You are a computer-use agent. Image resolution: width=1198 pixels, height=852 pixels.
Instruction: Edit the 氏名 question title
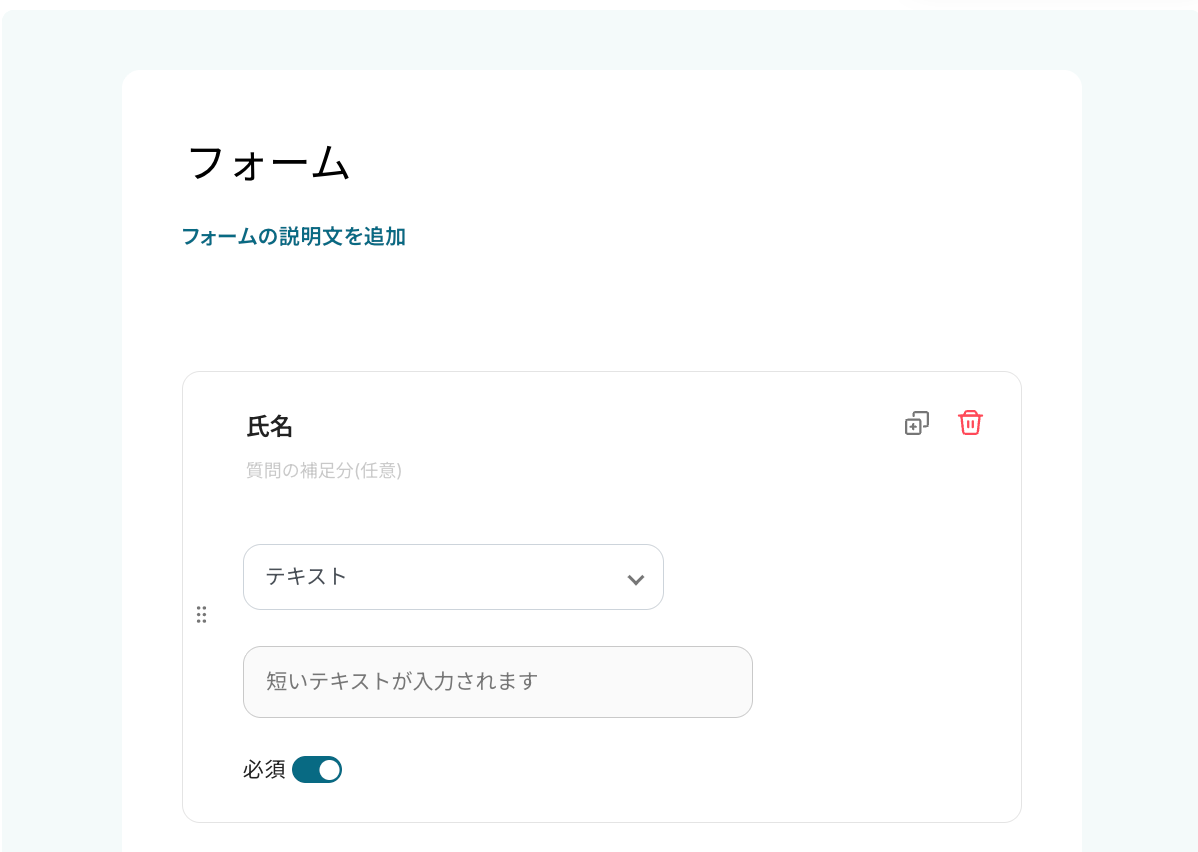point(270,427)
